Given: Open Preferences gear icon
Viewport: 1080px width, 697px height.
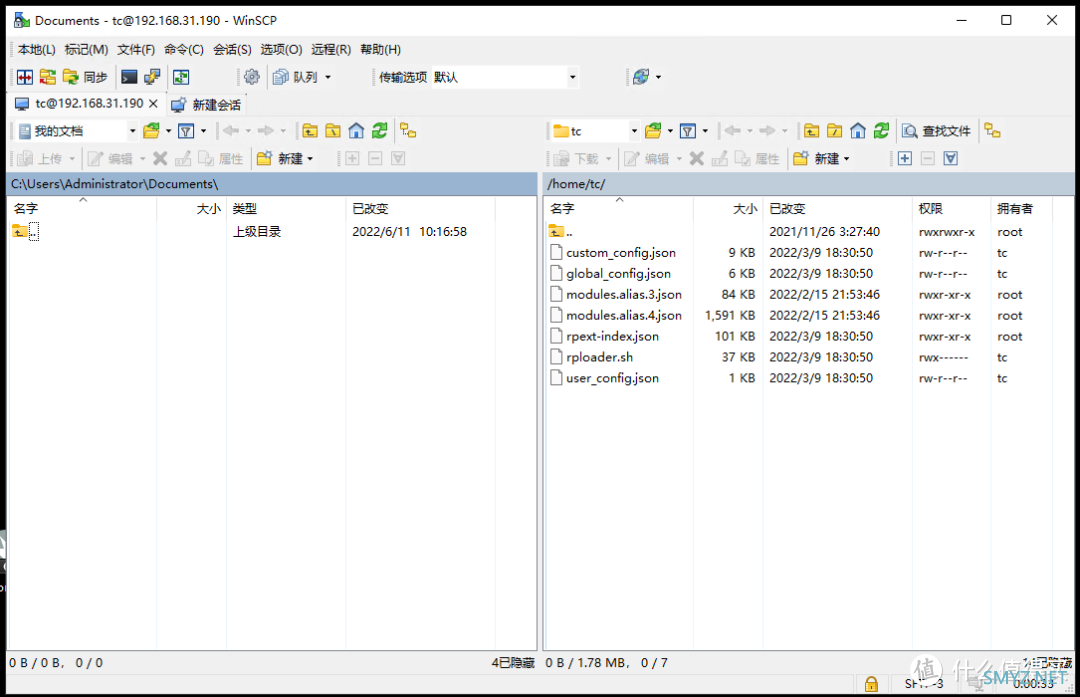Looking at the screenshot, I should (x=251, y=77).
